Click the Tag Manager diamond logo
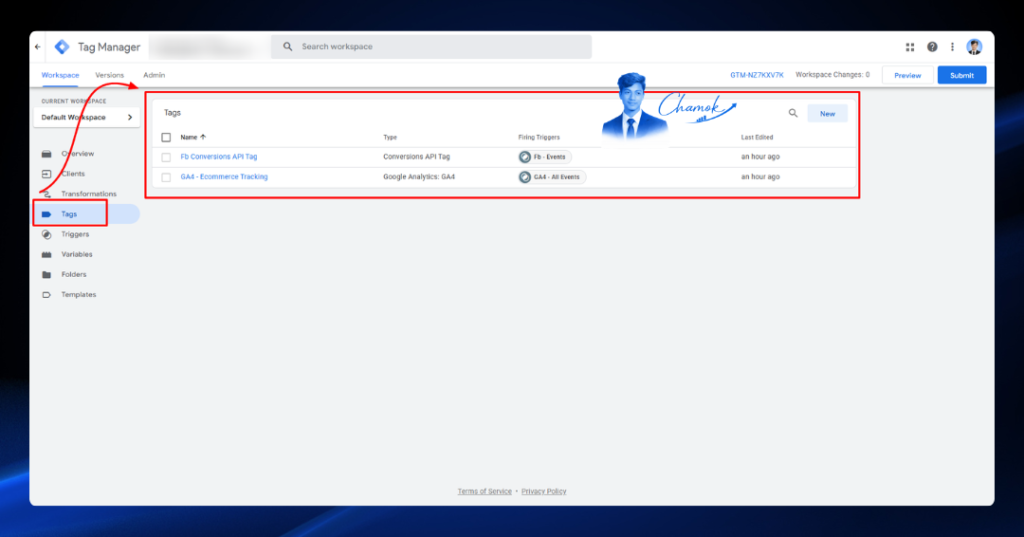The height and width of the screenshot is (537, 1024). 62,47
